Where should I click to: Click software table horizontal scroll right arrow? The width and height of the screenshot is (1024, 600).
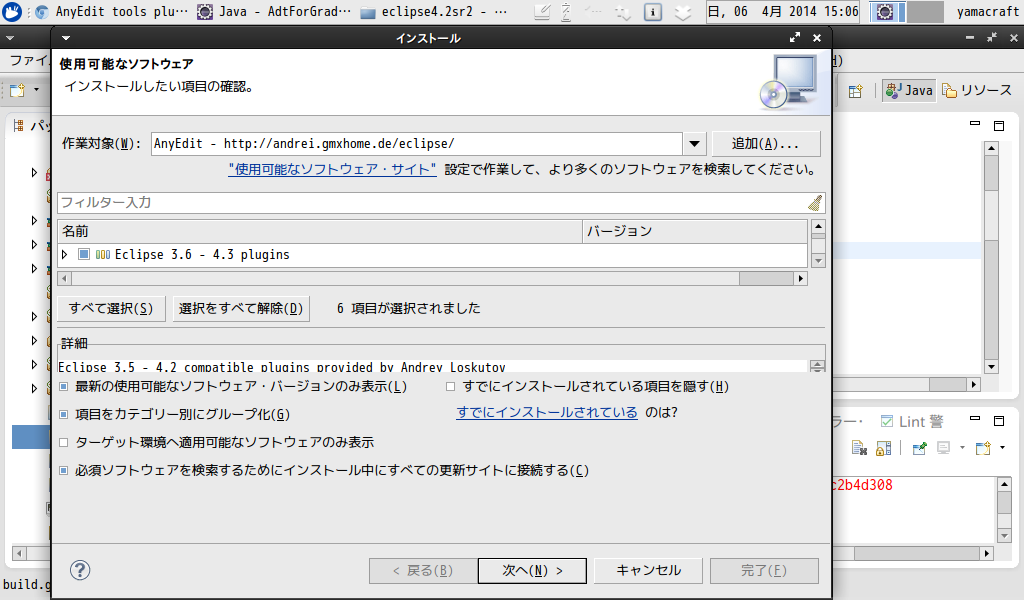click(x=801, y=279)
